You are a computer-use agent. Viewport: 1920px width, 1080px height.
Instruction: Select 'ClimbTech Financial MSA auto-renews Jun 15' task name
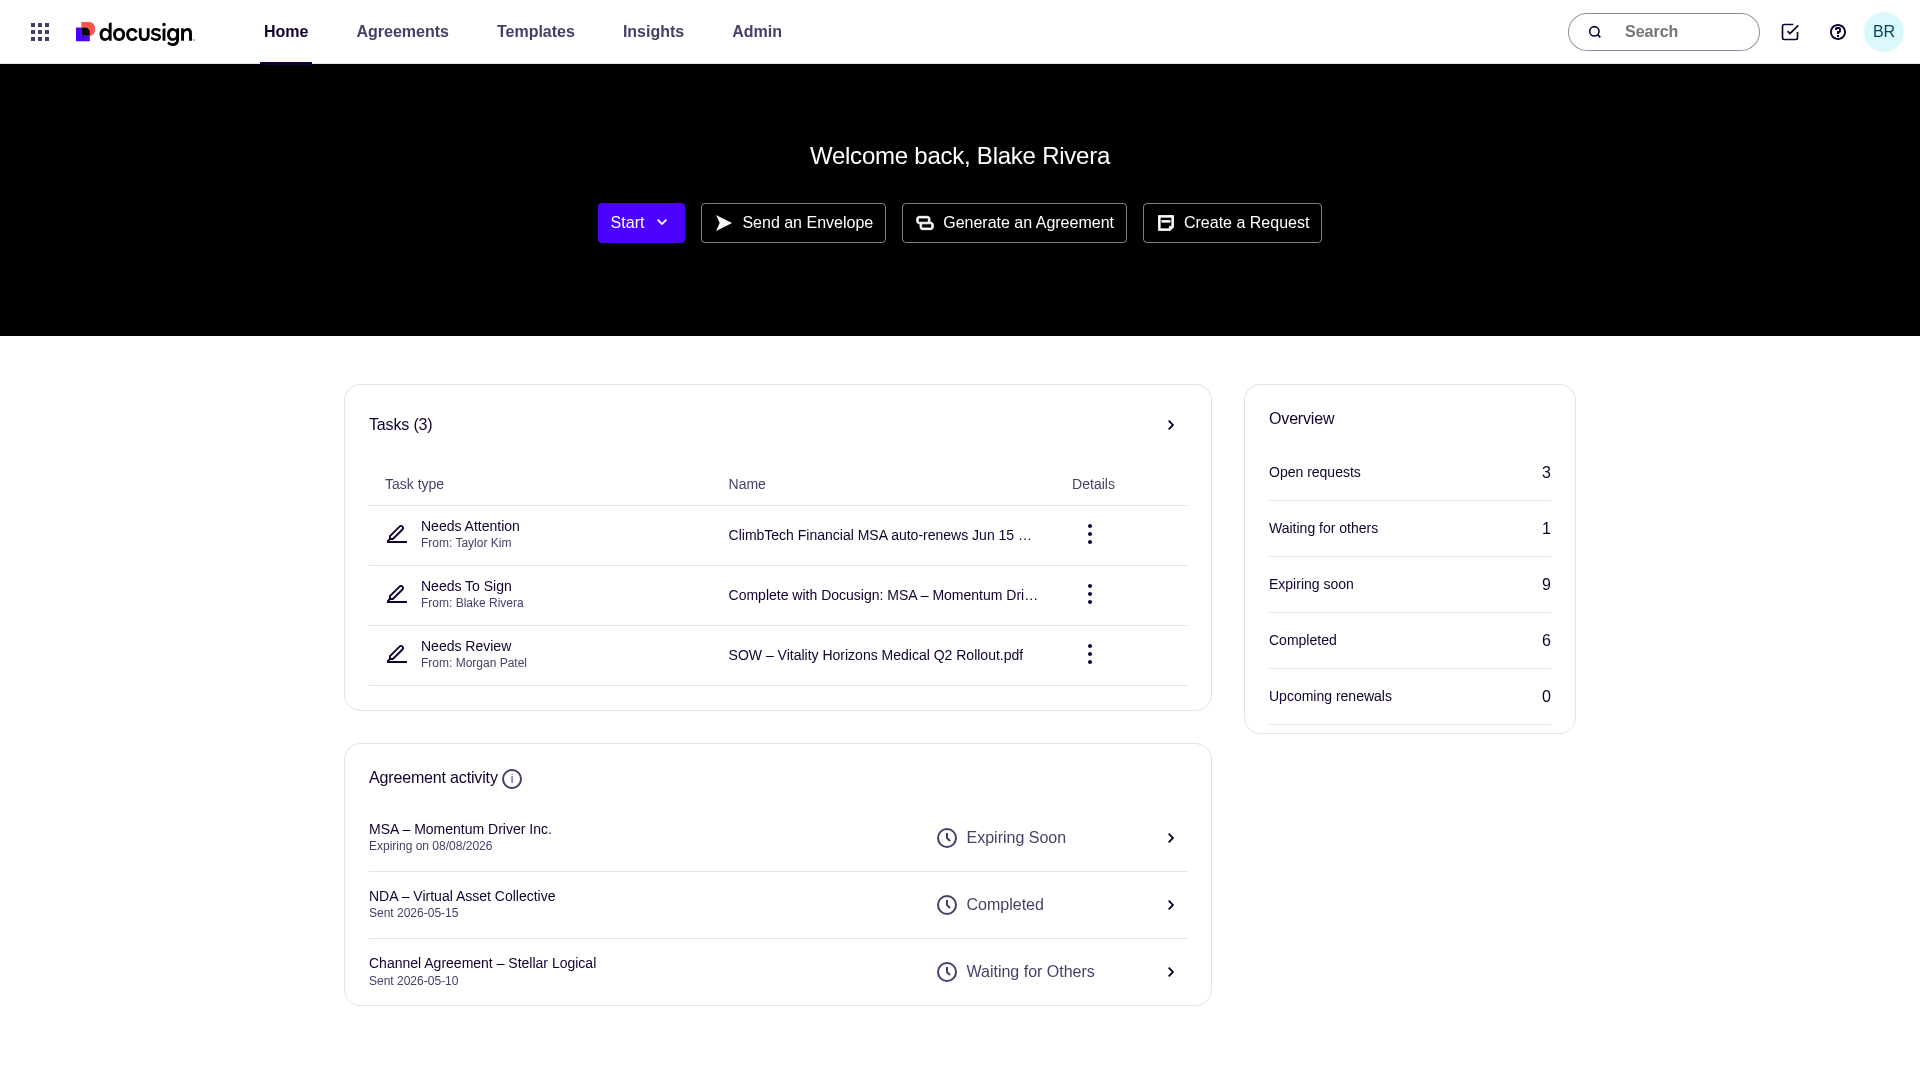pos(880,535)
